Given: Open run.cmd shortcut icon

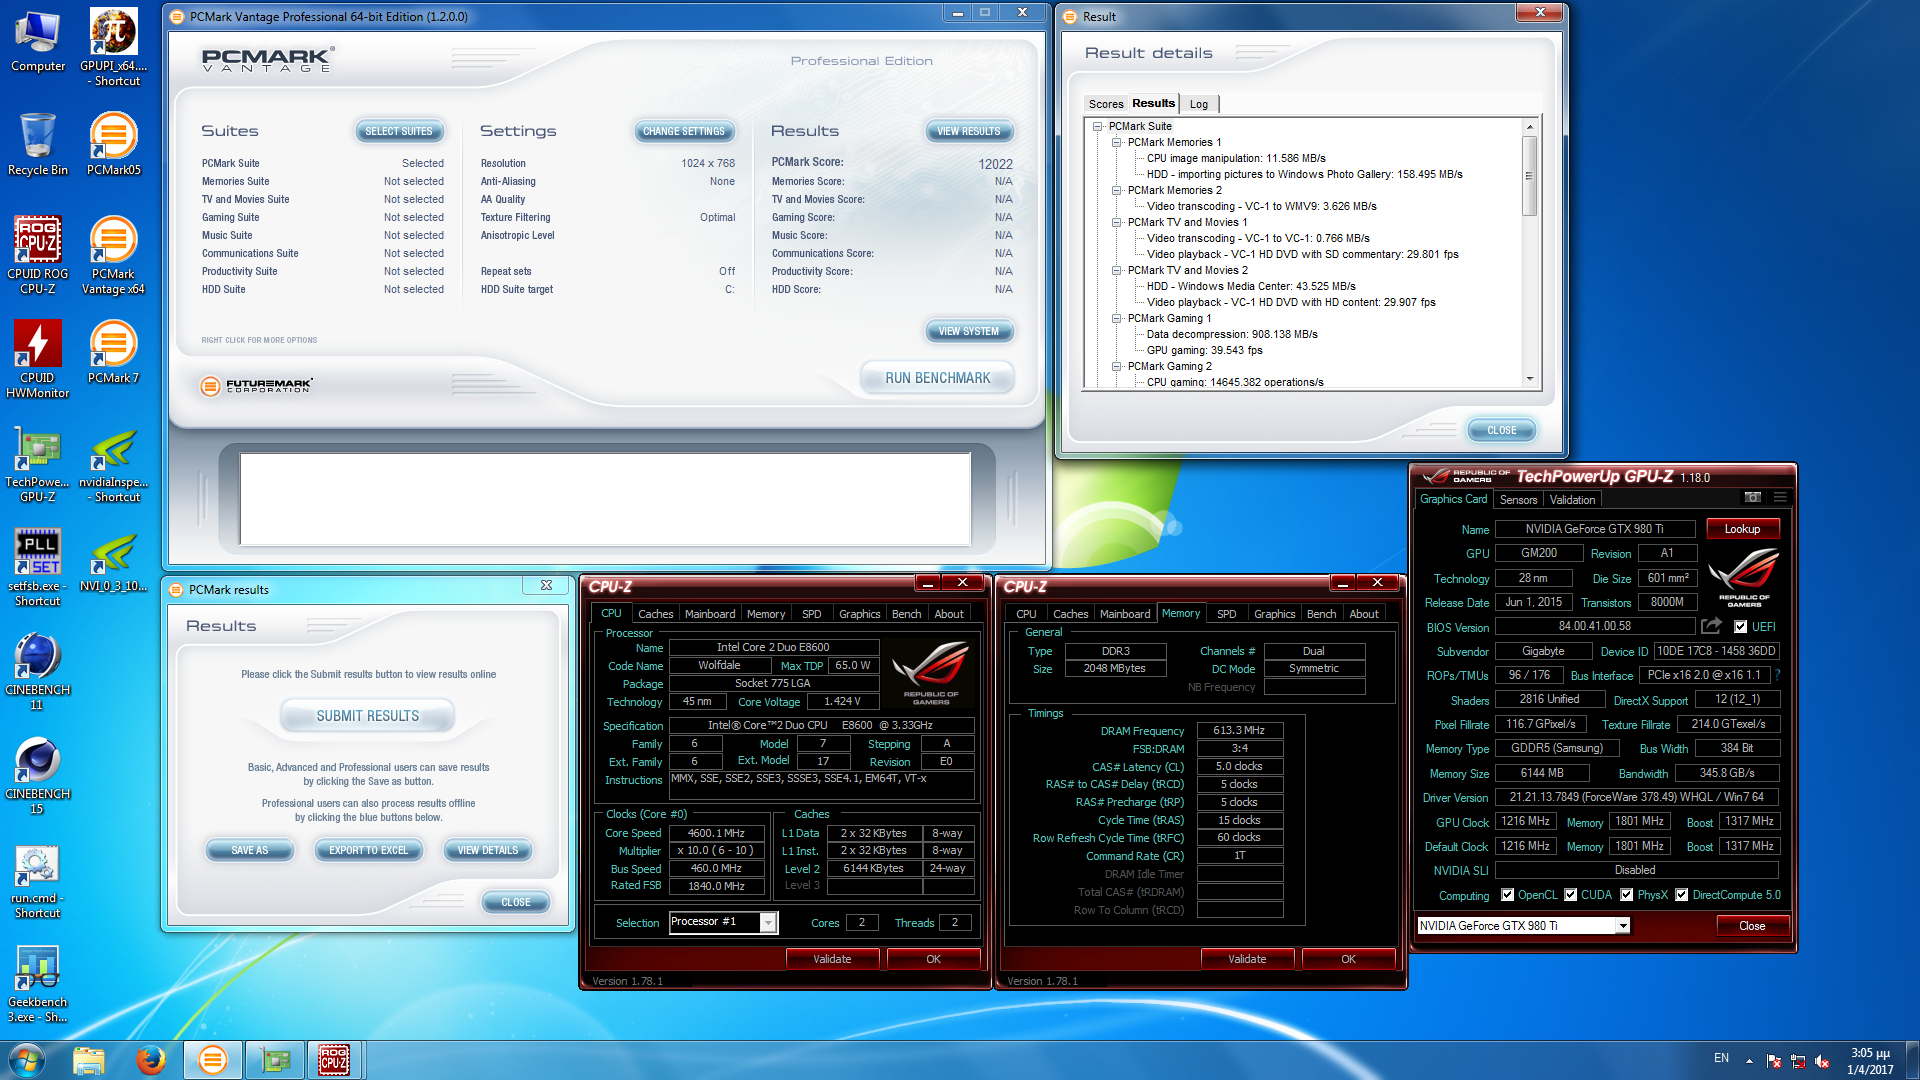Looking at the screenshot, I should point(38,879).
